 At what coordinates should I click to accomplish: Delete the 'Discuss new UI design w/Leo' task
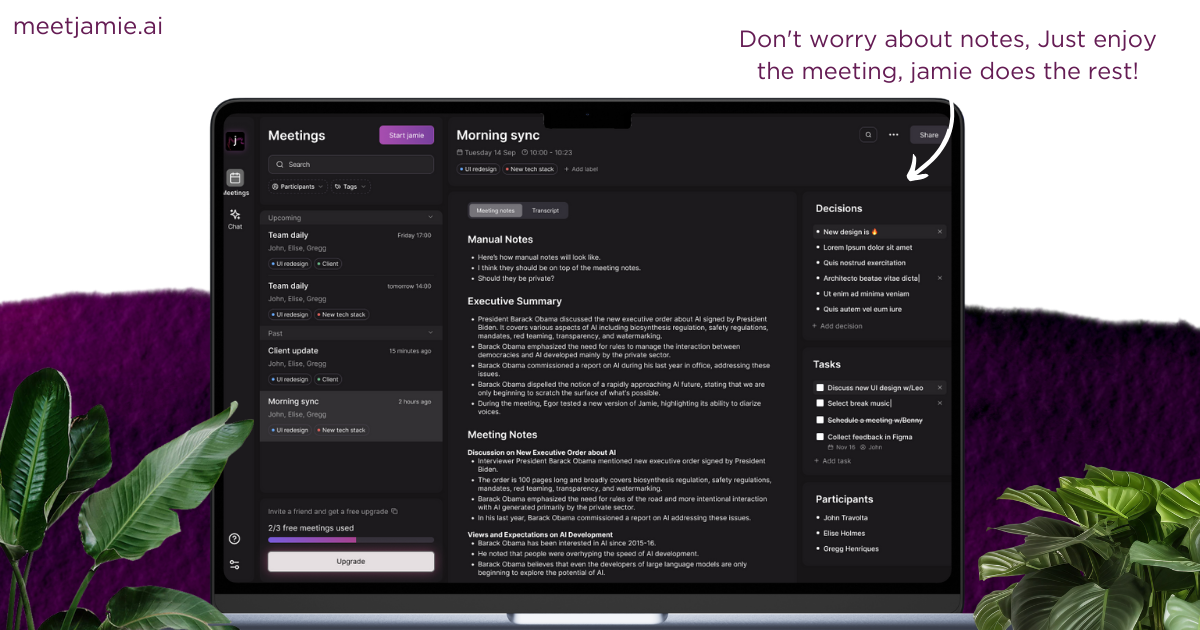tap(940, 387)
